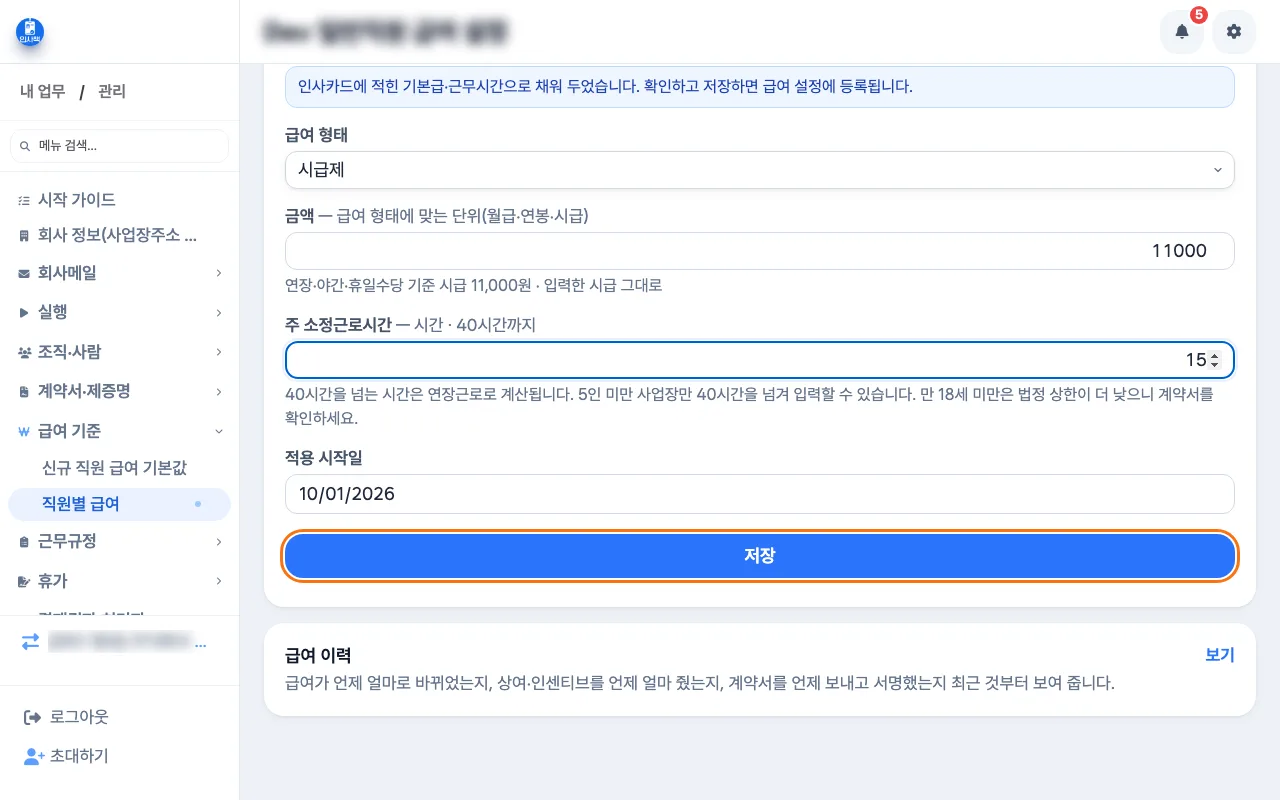Viewport: 1280px width, 800px height.
Task: Click the workspace switch arrows icon
Action: (x=30, y=642)
